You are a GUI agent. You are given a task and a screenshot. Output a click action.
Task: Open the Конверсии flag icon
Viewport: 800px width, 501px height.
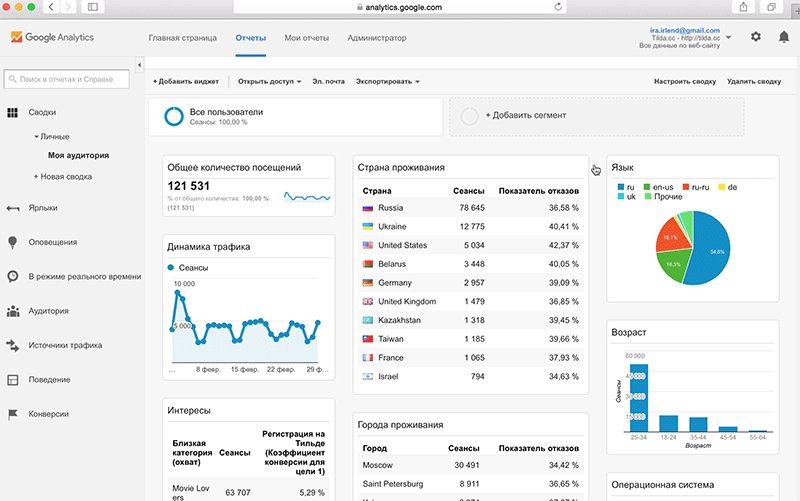(13, 414)
